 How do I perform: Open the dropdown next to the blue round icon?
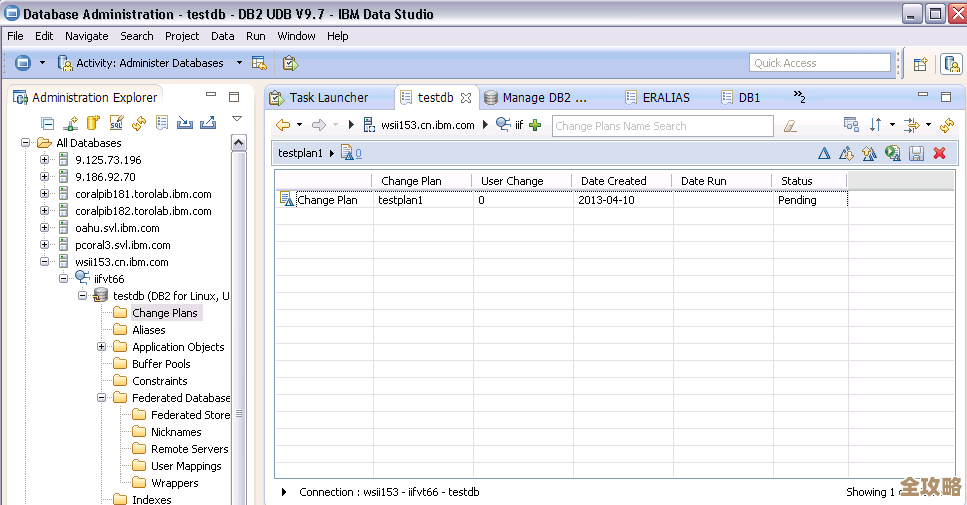tap(42, 62)
